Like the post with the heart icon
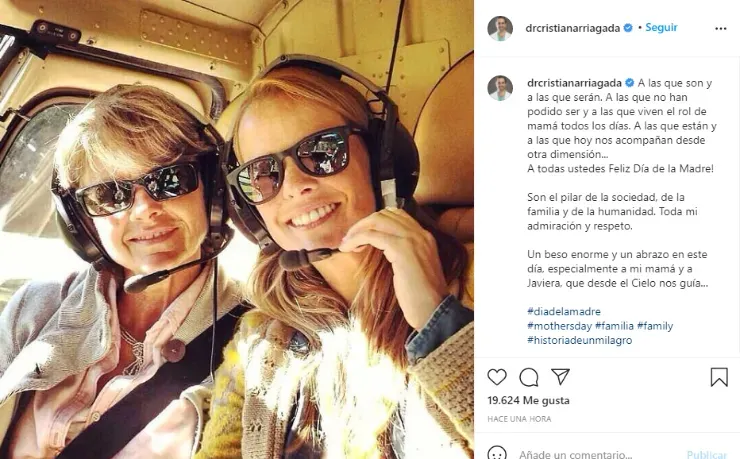This screenshot has height=459, width=740. click(497, 377)
